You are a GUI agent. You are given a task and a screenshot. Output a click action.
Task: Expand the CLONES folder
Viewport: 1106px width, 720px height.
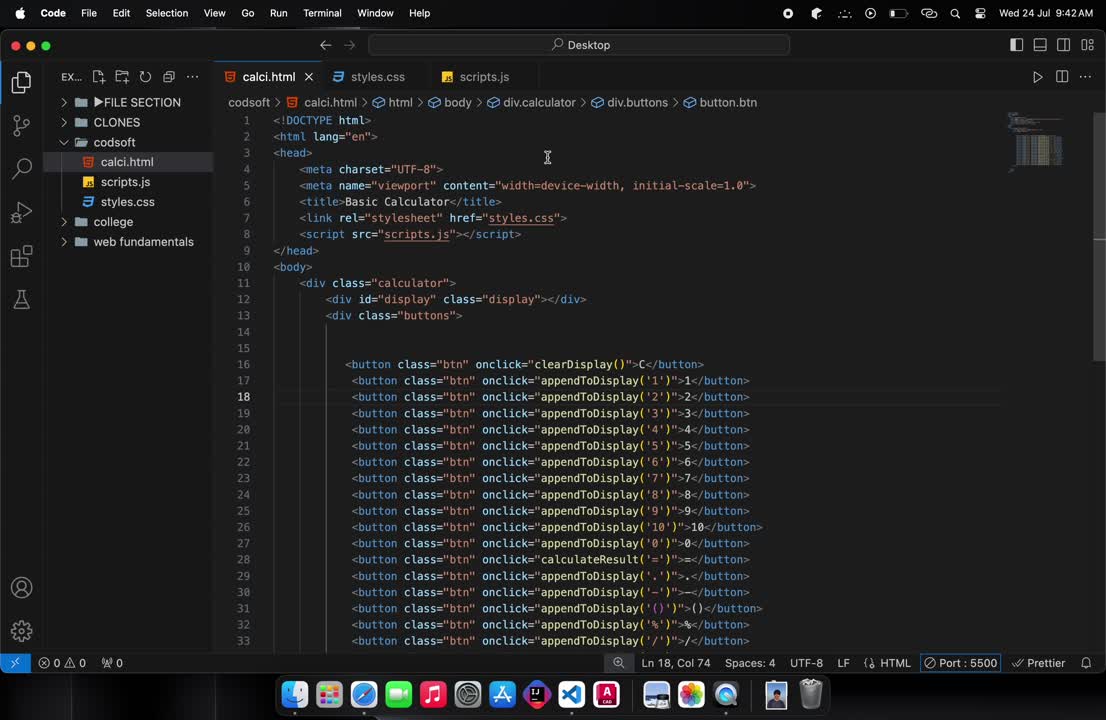pos(128,122)
